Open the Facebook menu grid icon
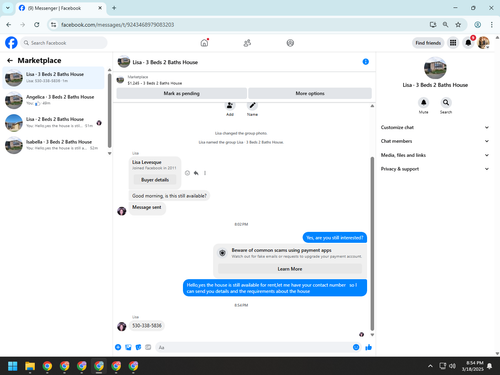The height and width of the screenshot is (375, 500). 453,43
